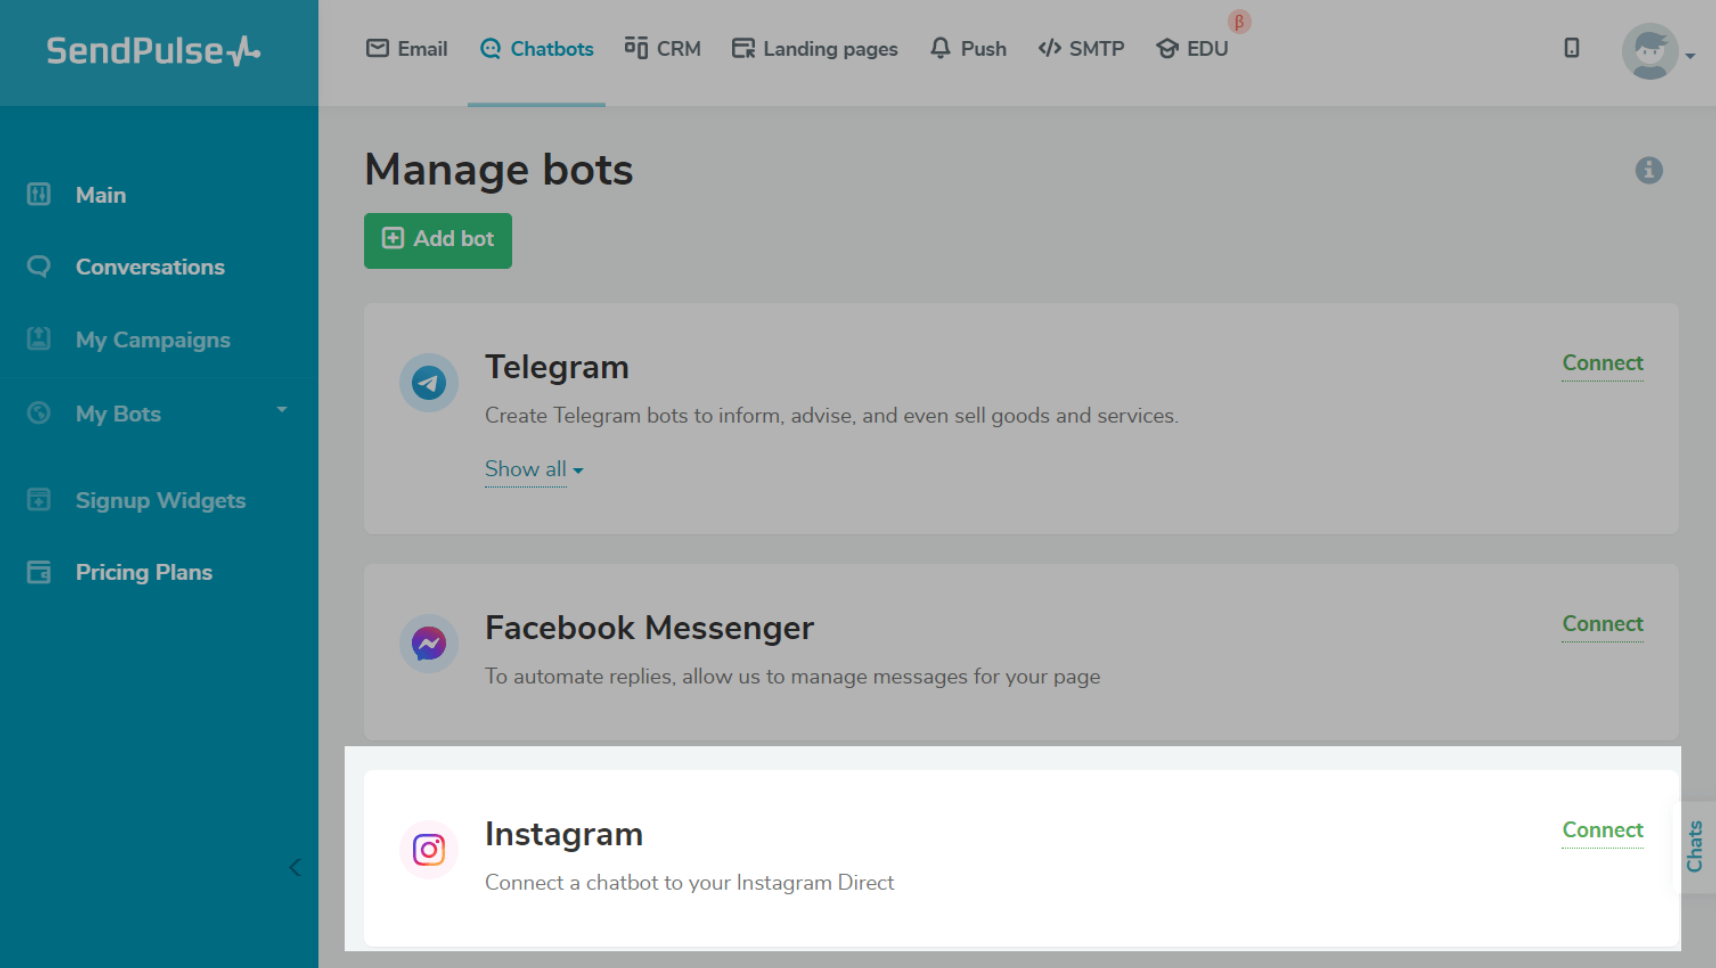The image size is (1716, 968).
Task: Click the Instagram heading
Action: pos(564,834)
